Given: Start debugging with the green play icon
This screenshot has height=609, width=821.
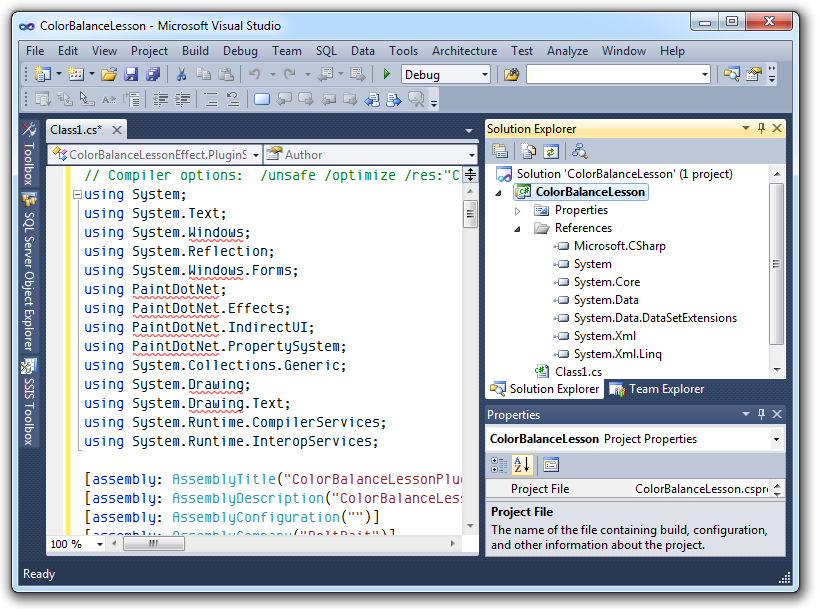Looking at the screenshot, I should (387, 74).
